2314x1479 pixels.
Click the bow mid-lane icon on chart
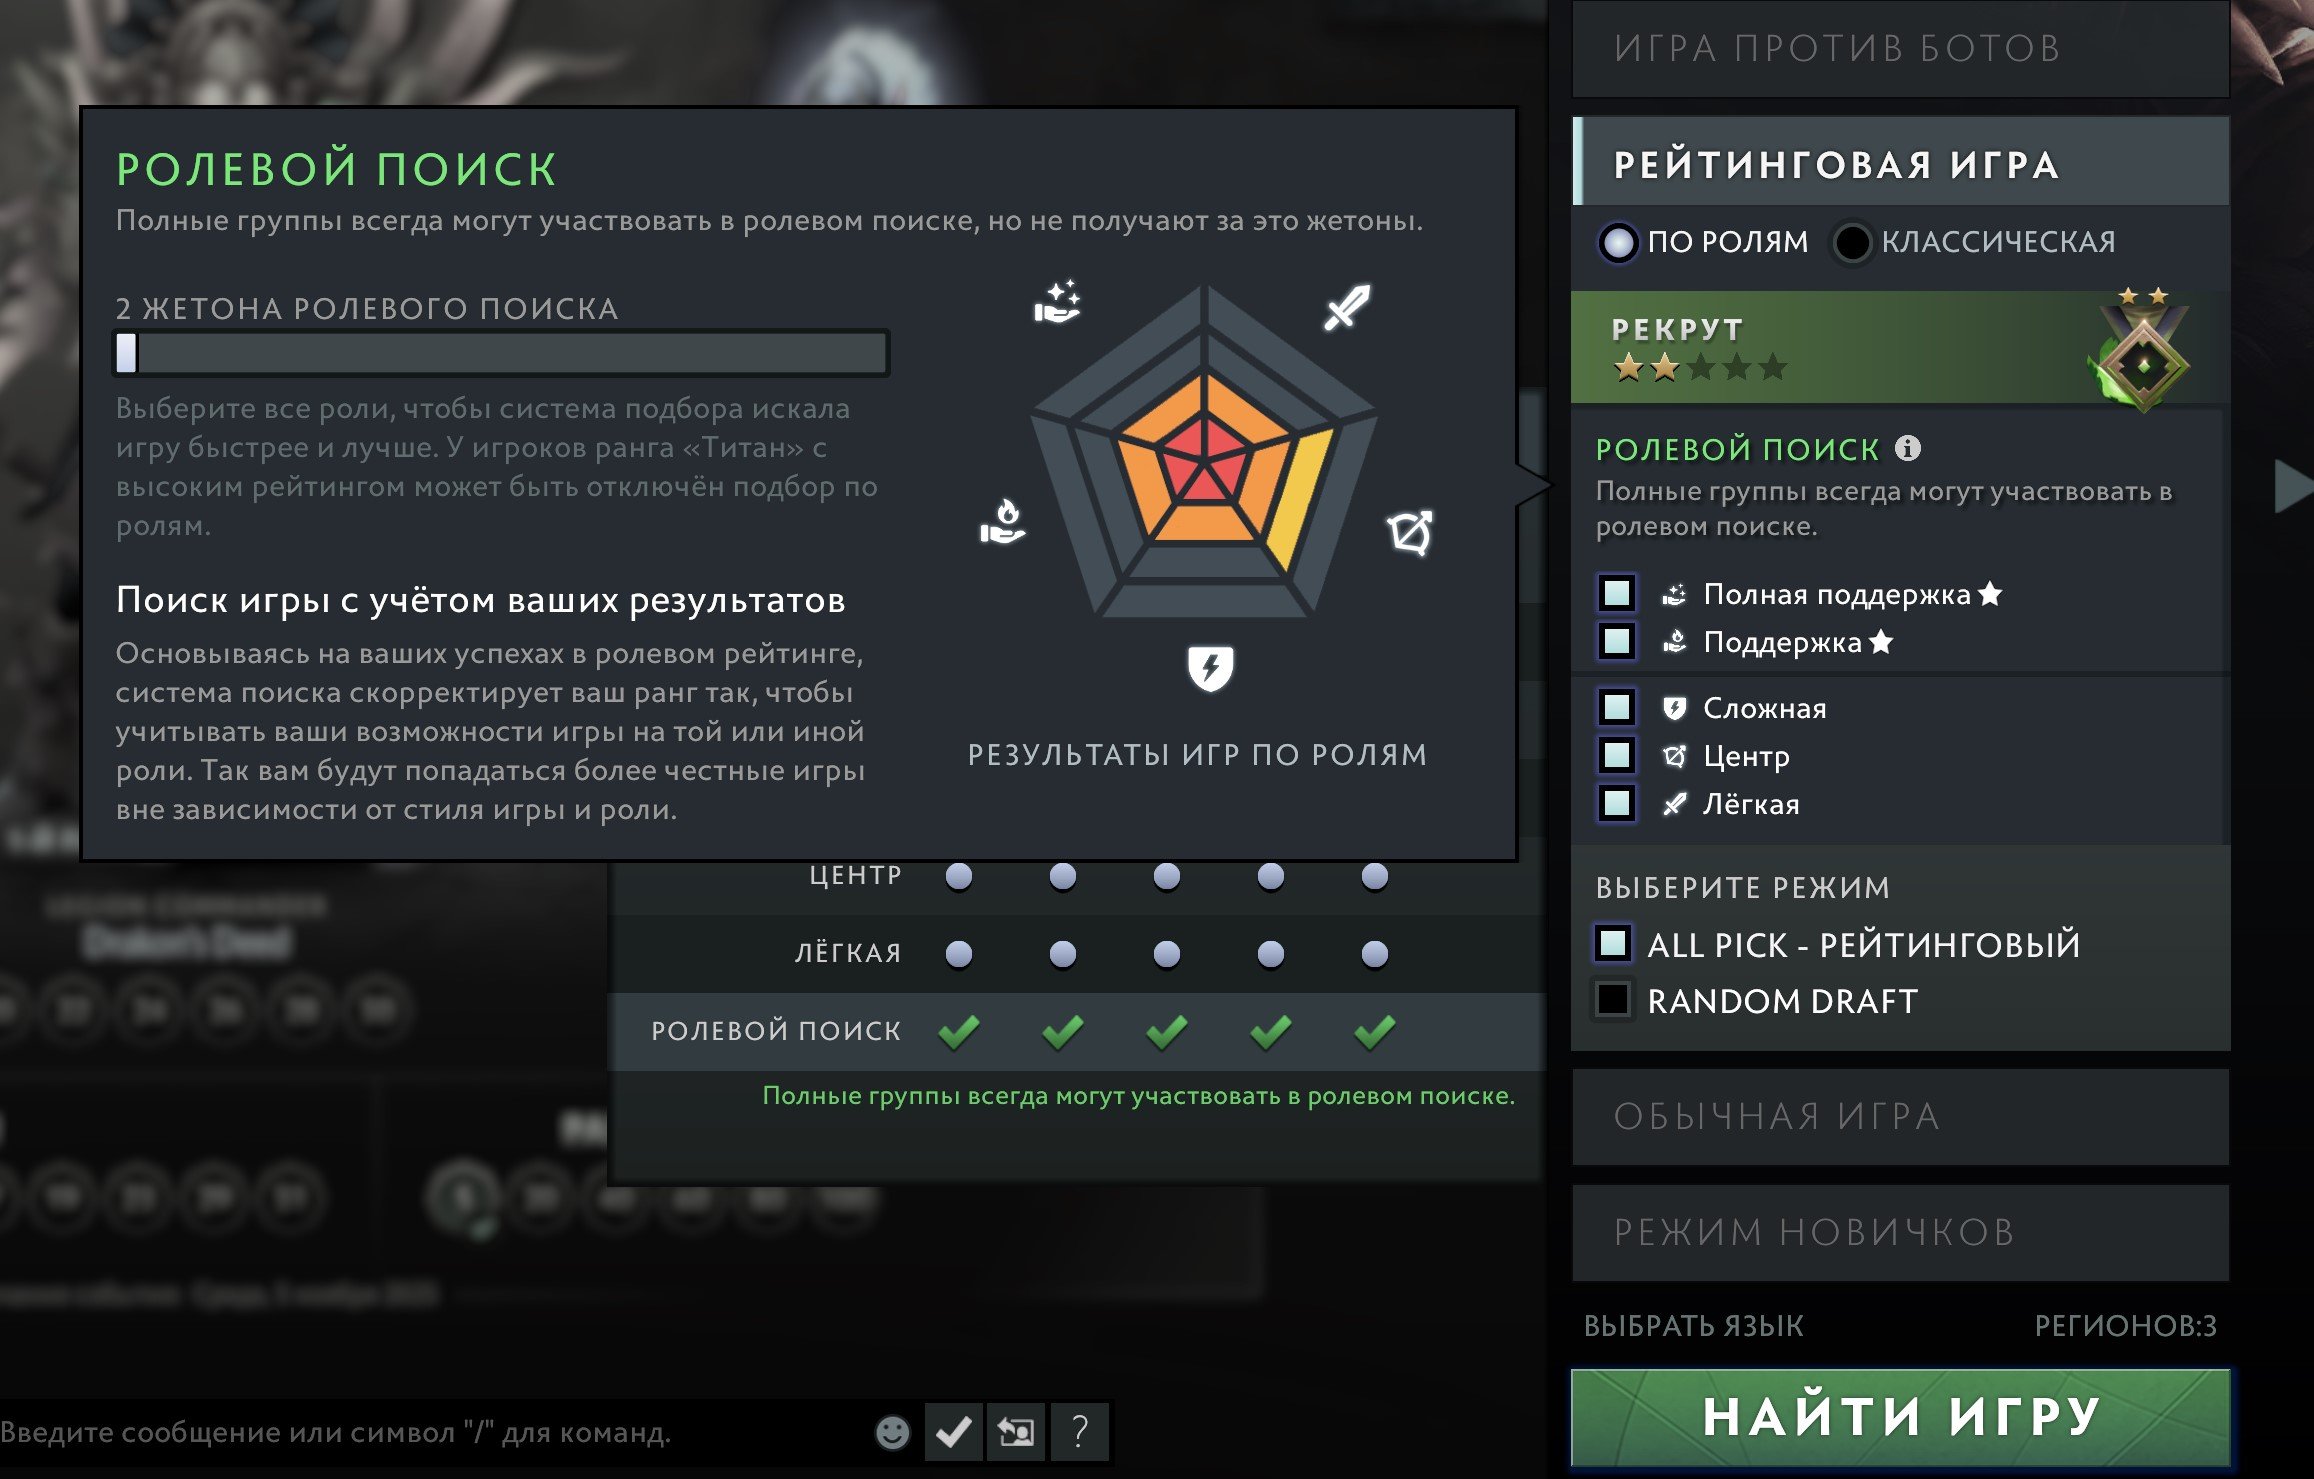tap(1410, 532)
